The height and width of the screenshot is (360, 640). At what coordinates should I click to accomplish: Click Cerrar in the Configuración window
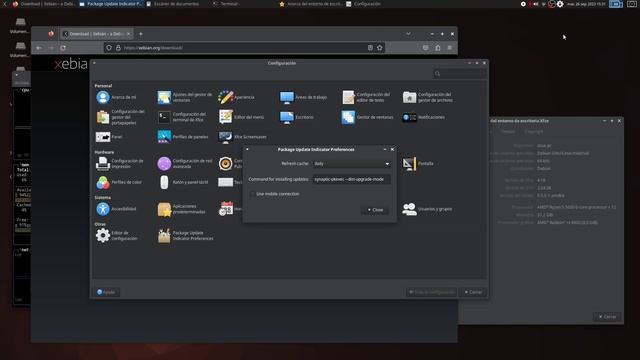coord(473,292)
